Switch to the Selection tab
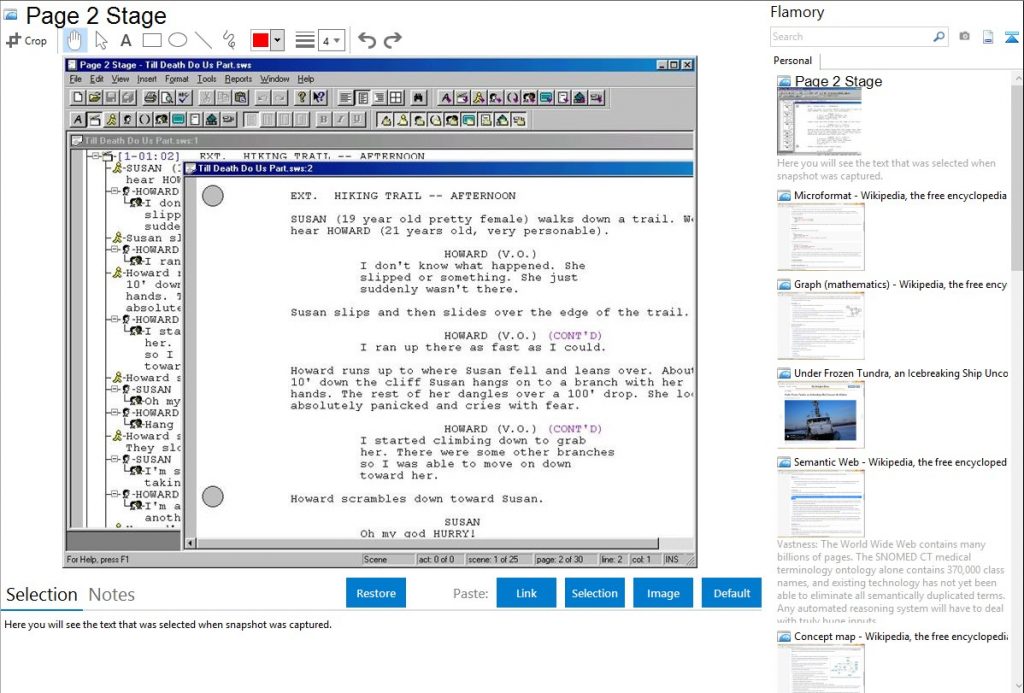 (x=42, y=595)
